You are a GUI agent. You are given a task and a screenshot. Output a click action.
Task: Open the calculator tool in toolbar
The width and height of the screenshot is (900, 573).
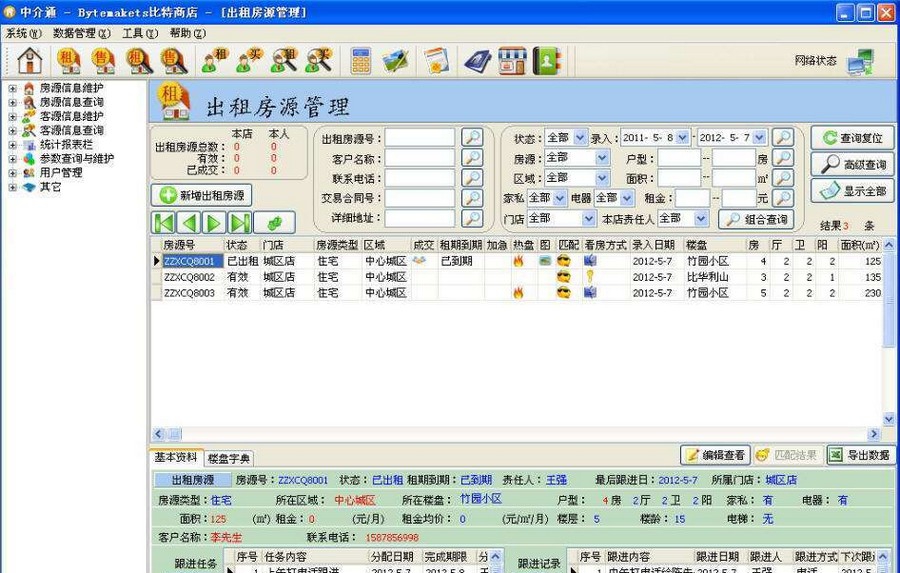pos(361,61)
